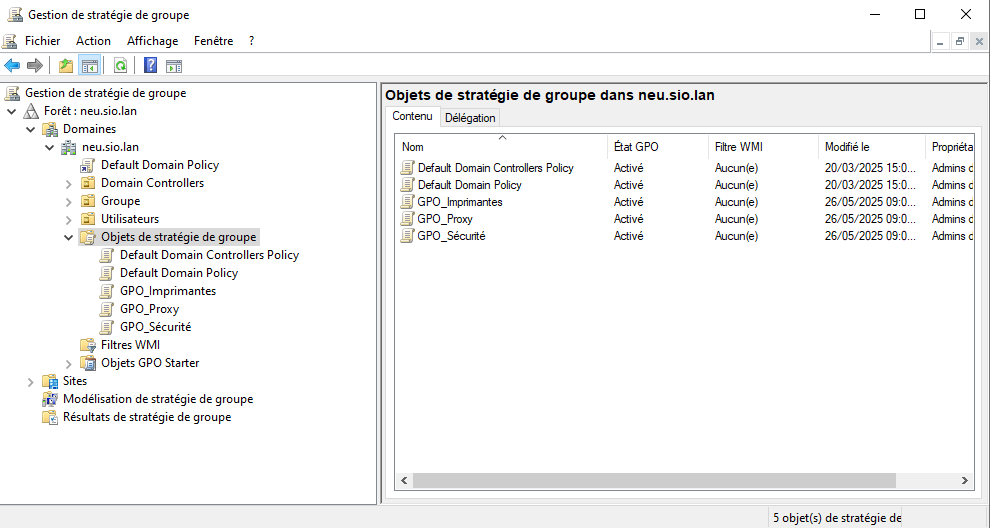Select GPO_Sécurité in the right list
Image resolution: width=992 pixels, height=528 pixels.
[x=451, y=236]
